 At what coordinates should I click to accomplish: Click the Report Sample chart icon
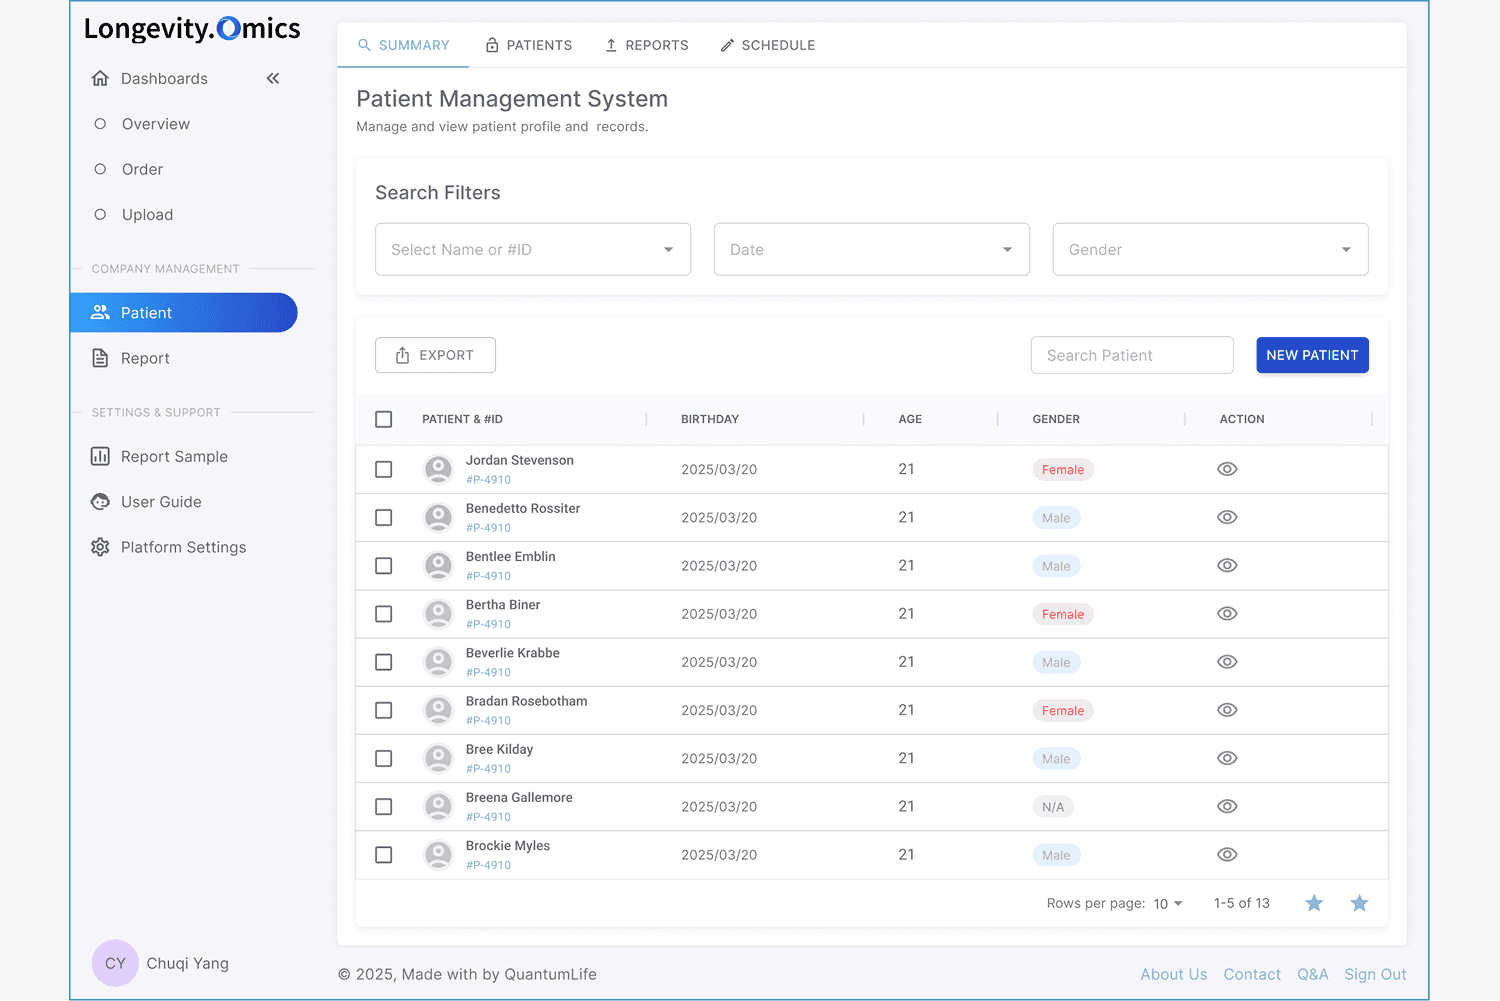pos(100,456)
